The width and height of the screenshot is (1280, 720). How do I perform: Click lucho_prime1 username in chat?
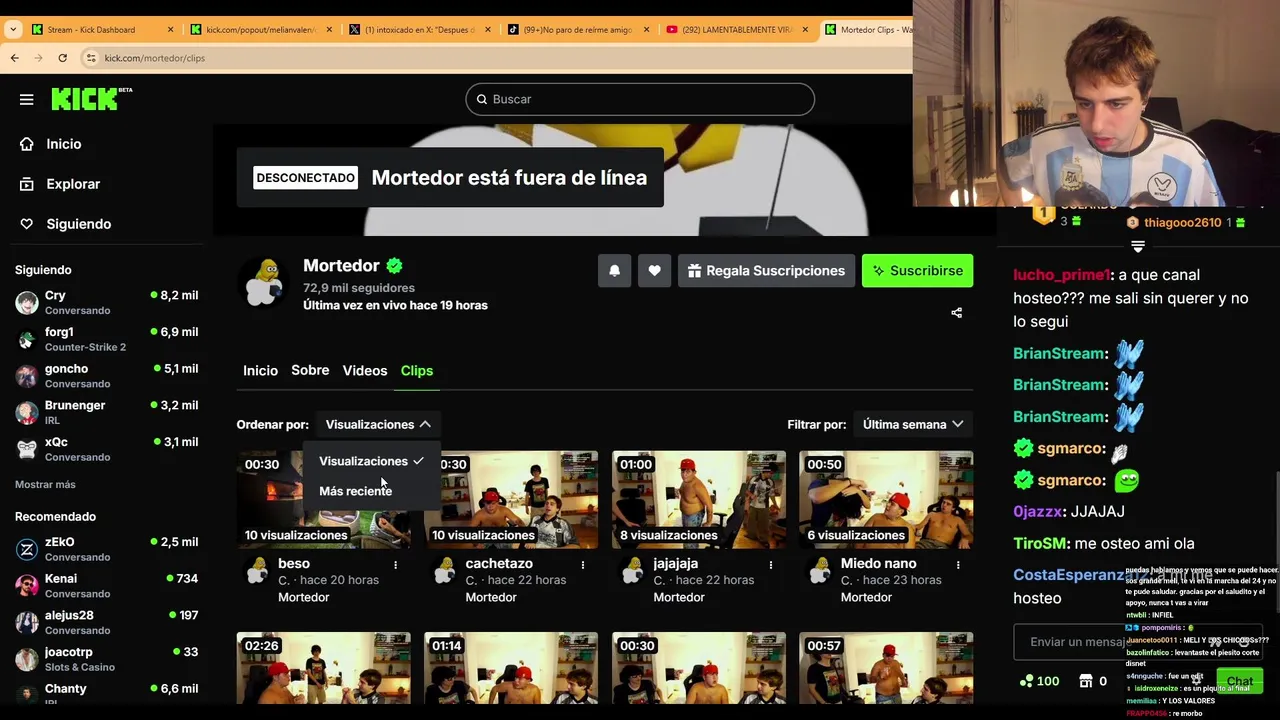pyautogui.click(x=1062, y=275)
